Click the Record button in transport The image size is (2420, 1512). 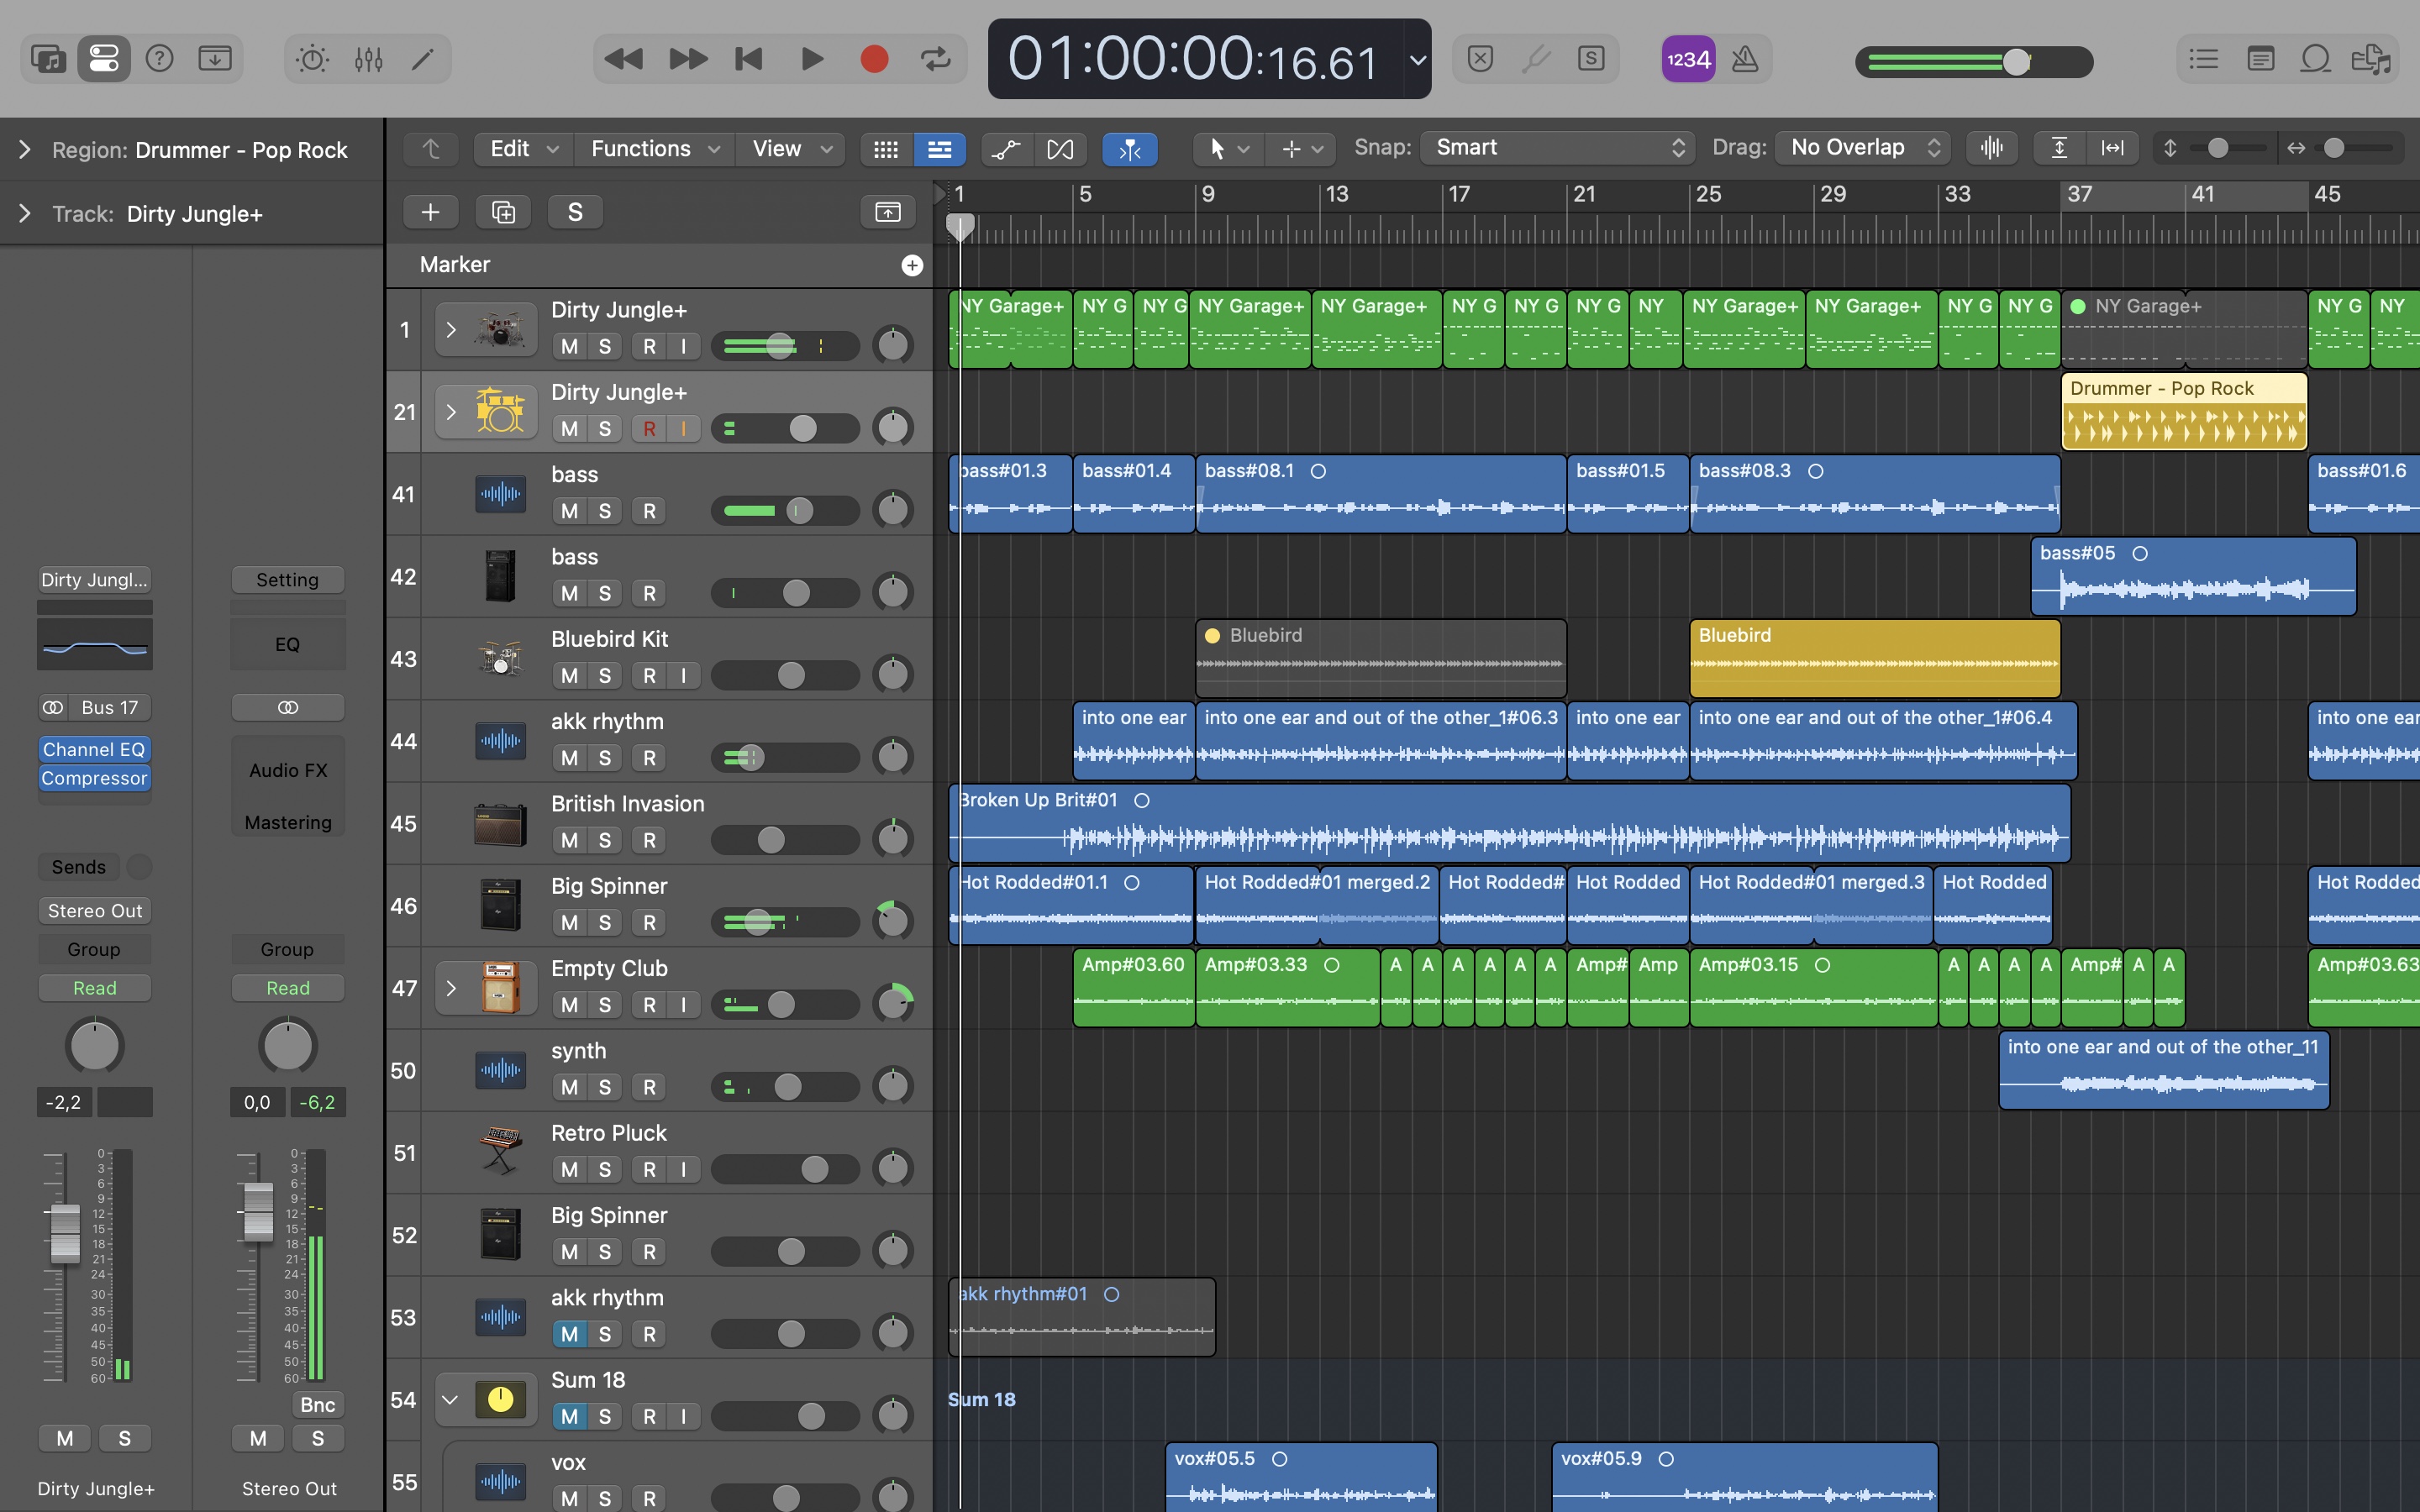(x=874, y=60)
